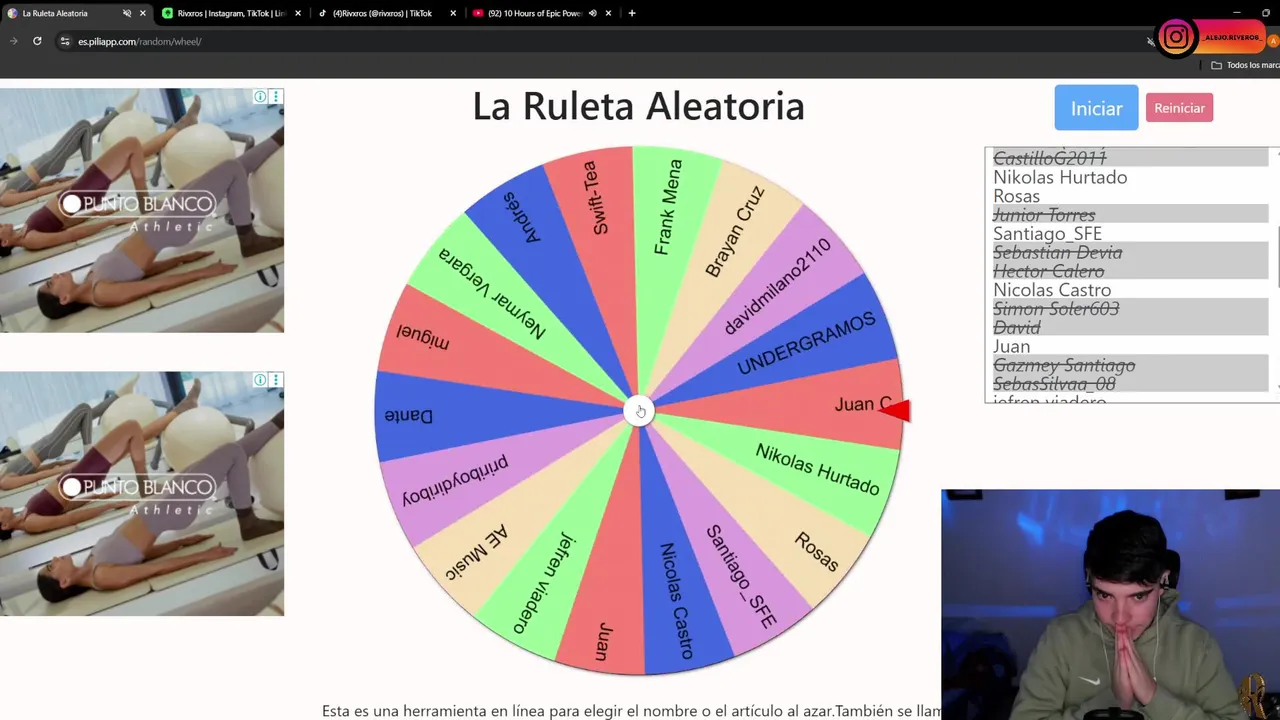Click the UNDERGRAMOS wheel segment
The image size is (1280, 720).
[x=806, y=343]
